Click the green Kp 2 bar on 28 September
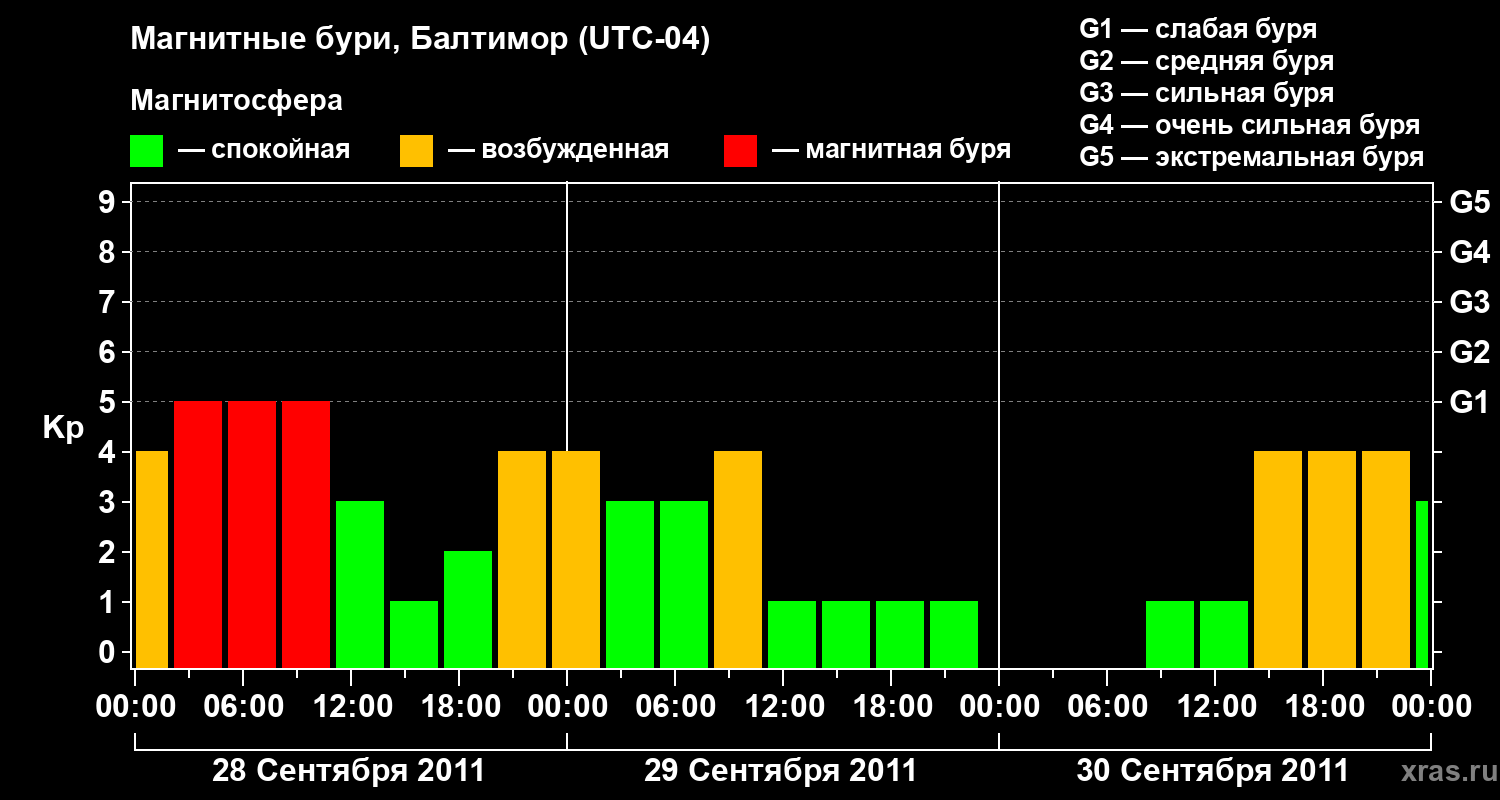 tap(468, 610)
